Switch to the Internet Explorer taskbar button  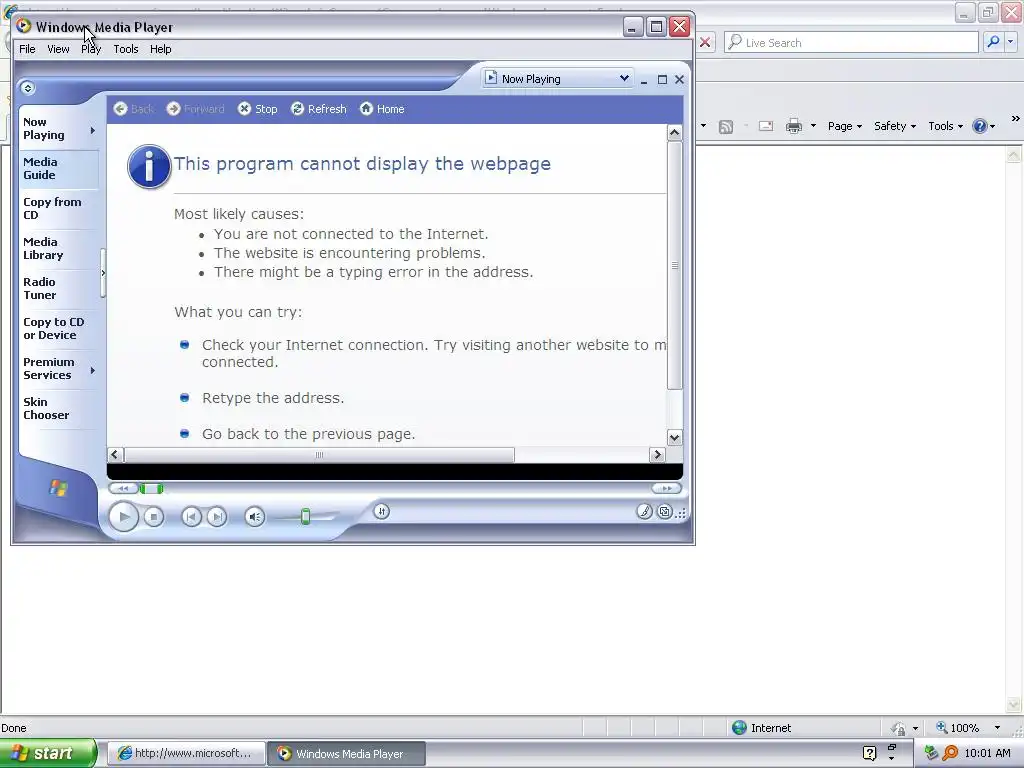185,753
